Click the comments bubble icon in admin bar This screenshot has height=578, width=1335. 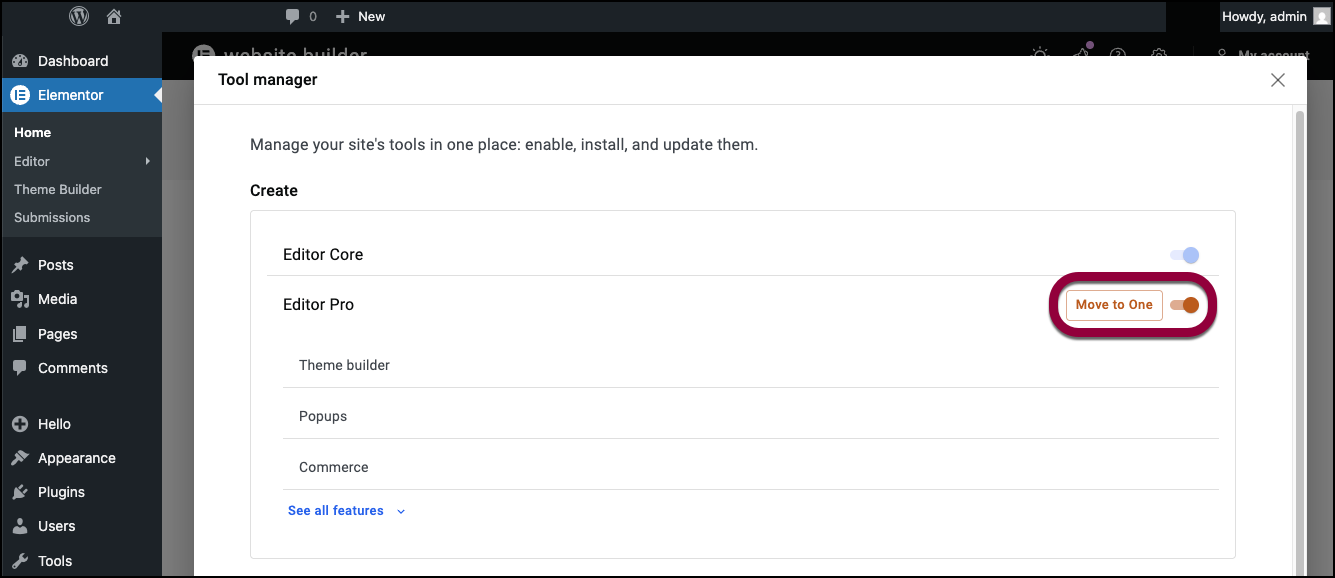pos(293,16)
